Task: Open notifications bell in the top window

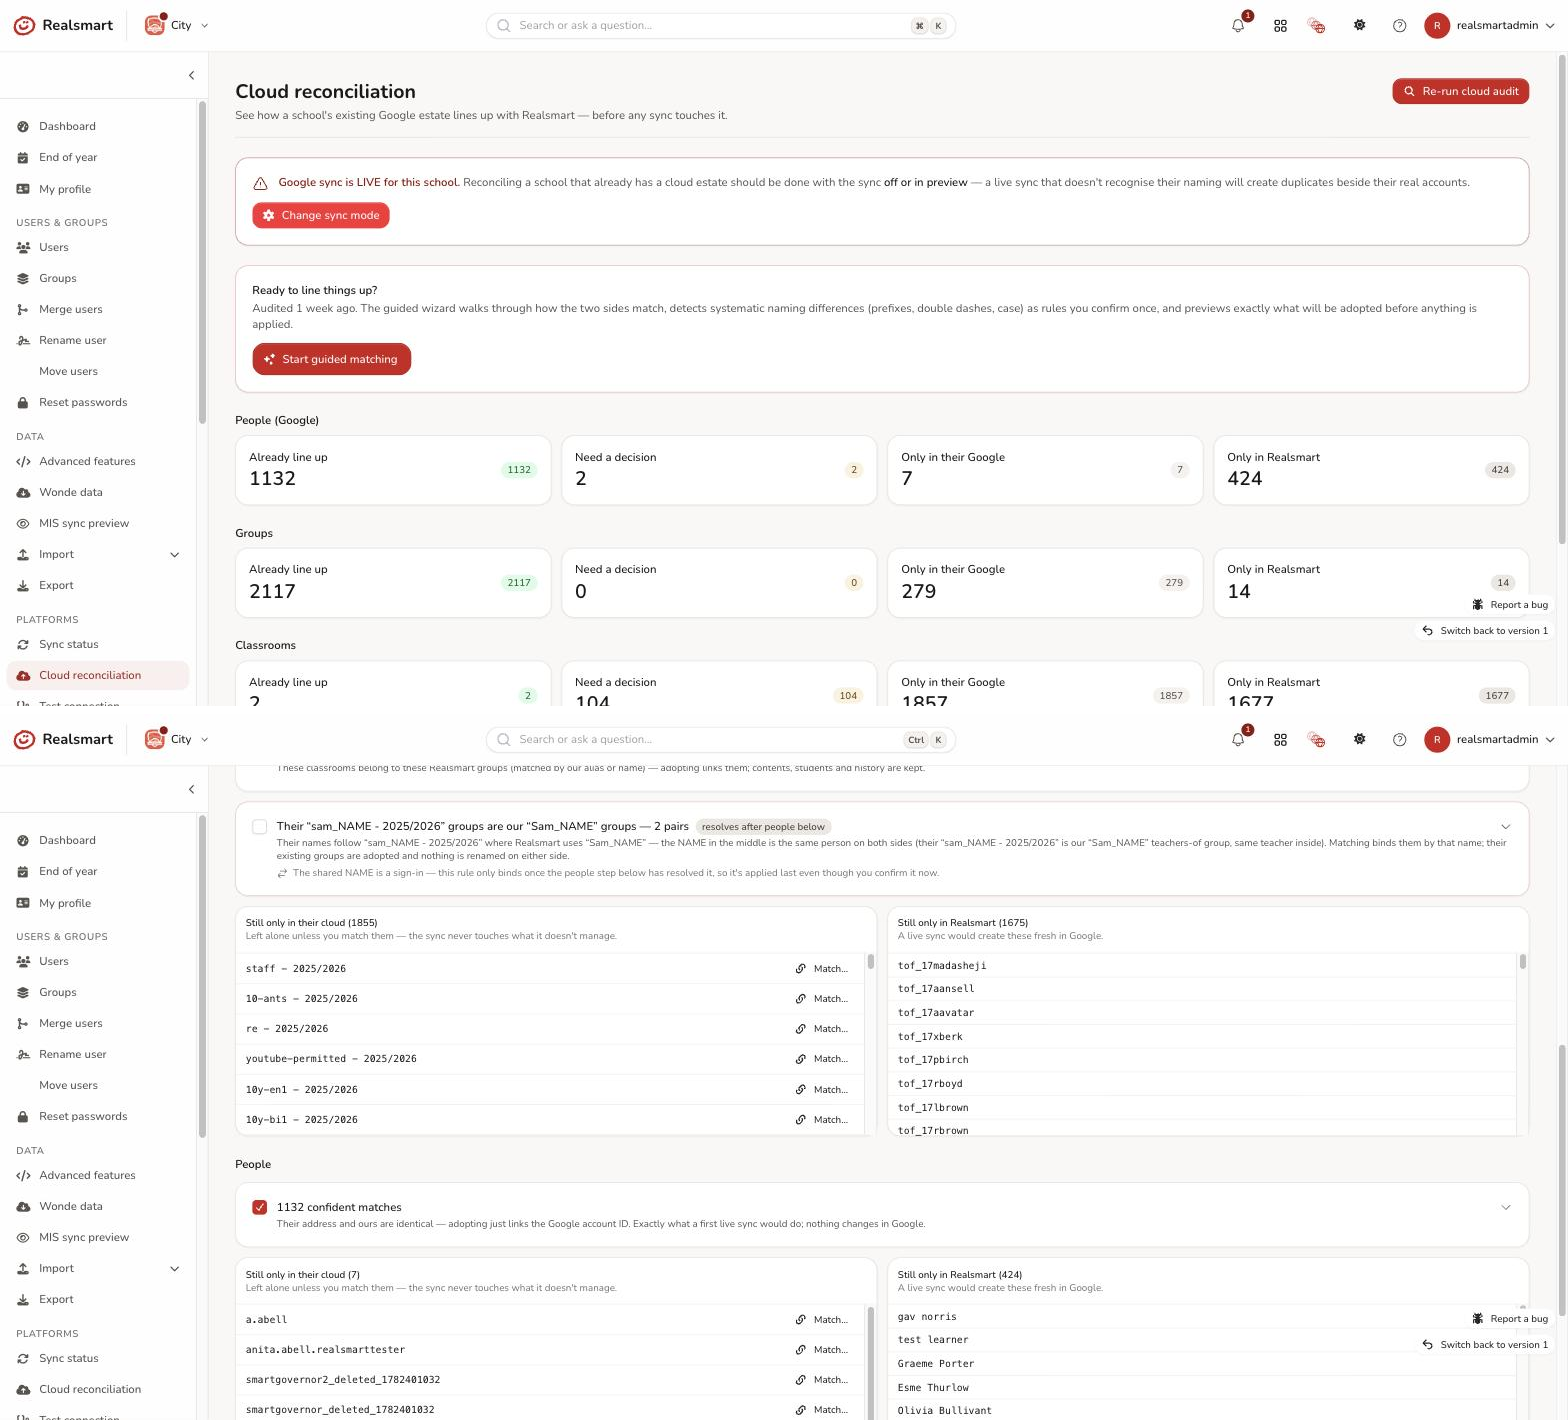Action: click(x=1238, y=25)
